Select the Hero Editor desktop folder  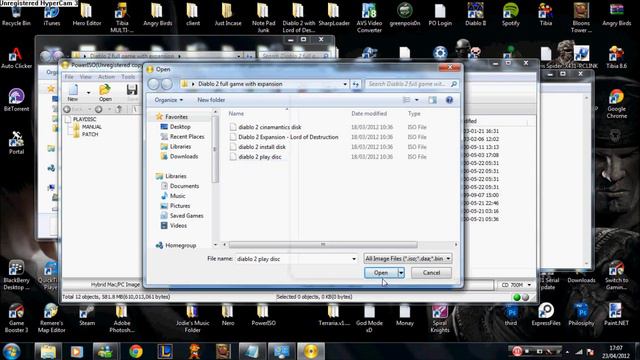tap(87, 15)
